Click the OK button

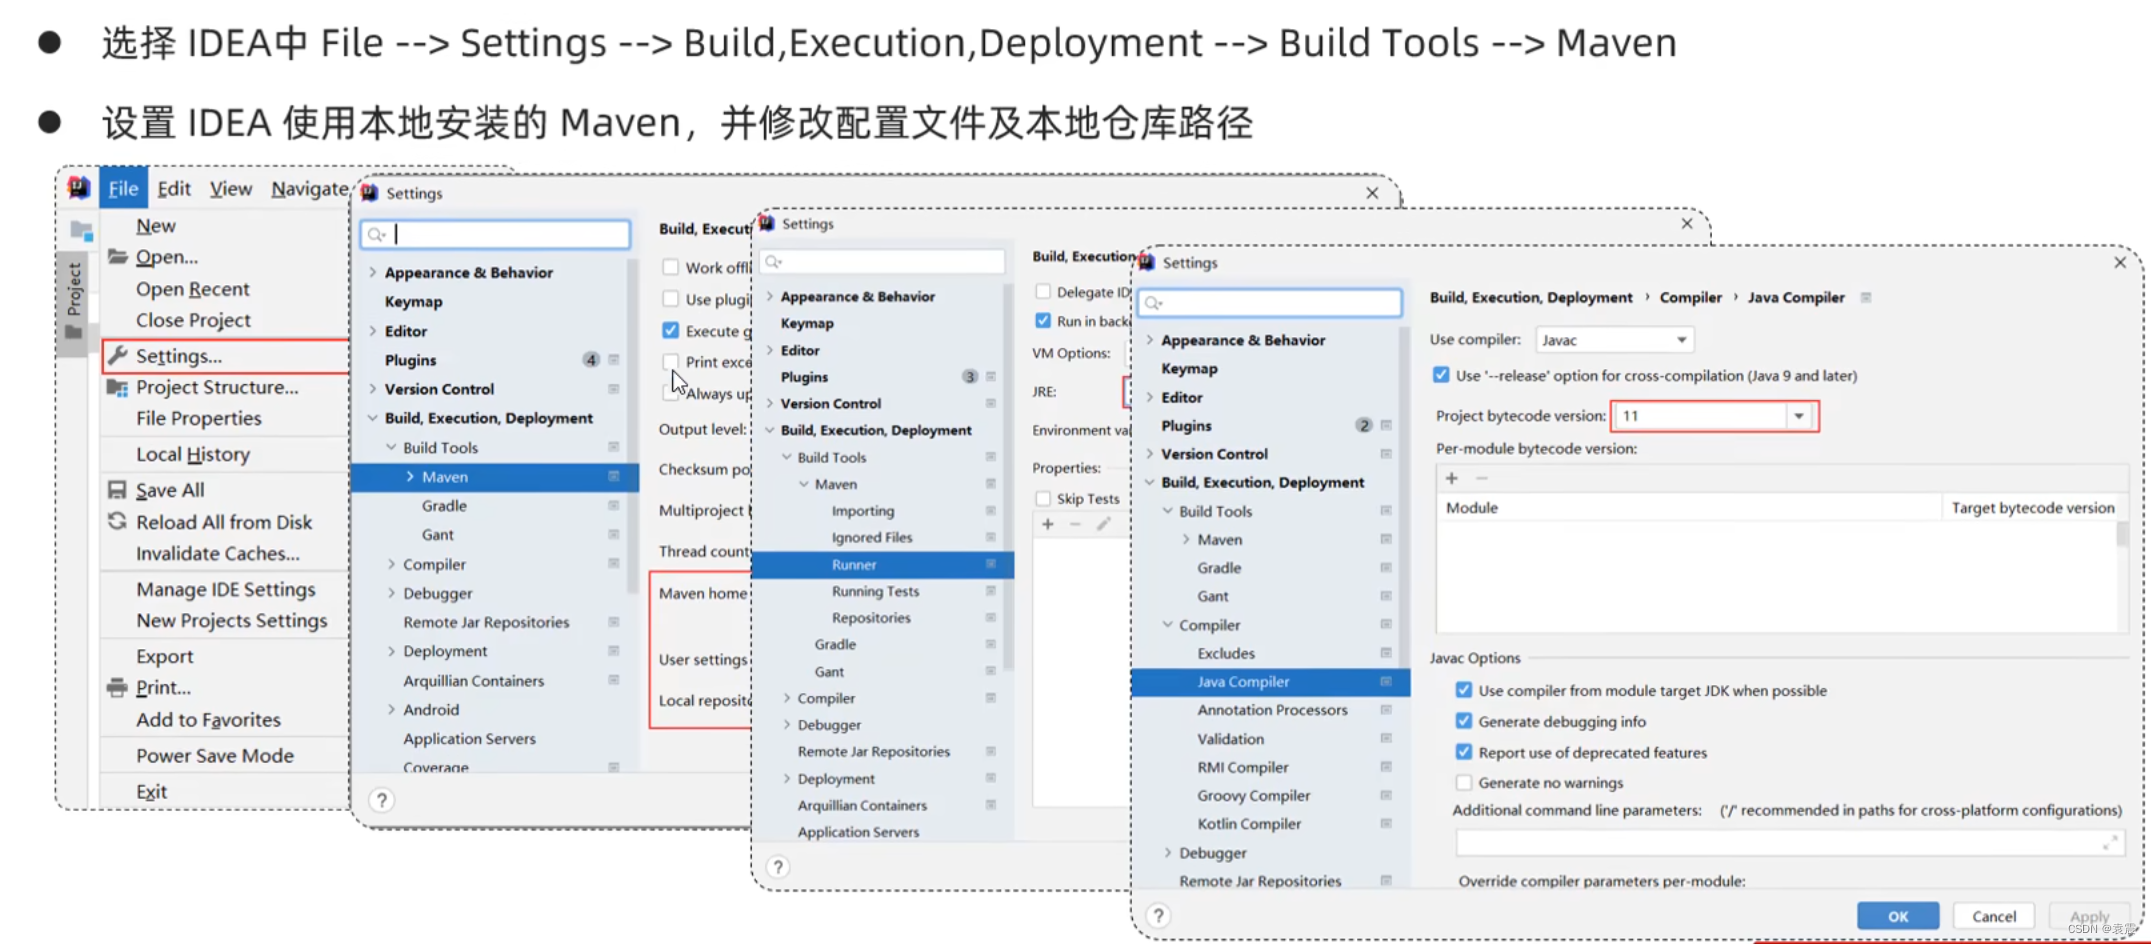click(1897, 915)
